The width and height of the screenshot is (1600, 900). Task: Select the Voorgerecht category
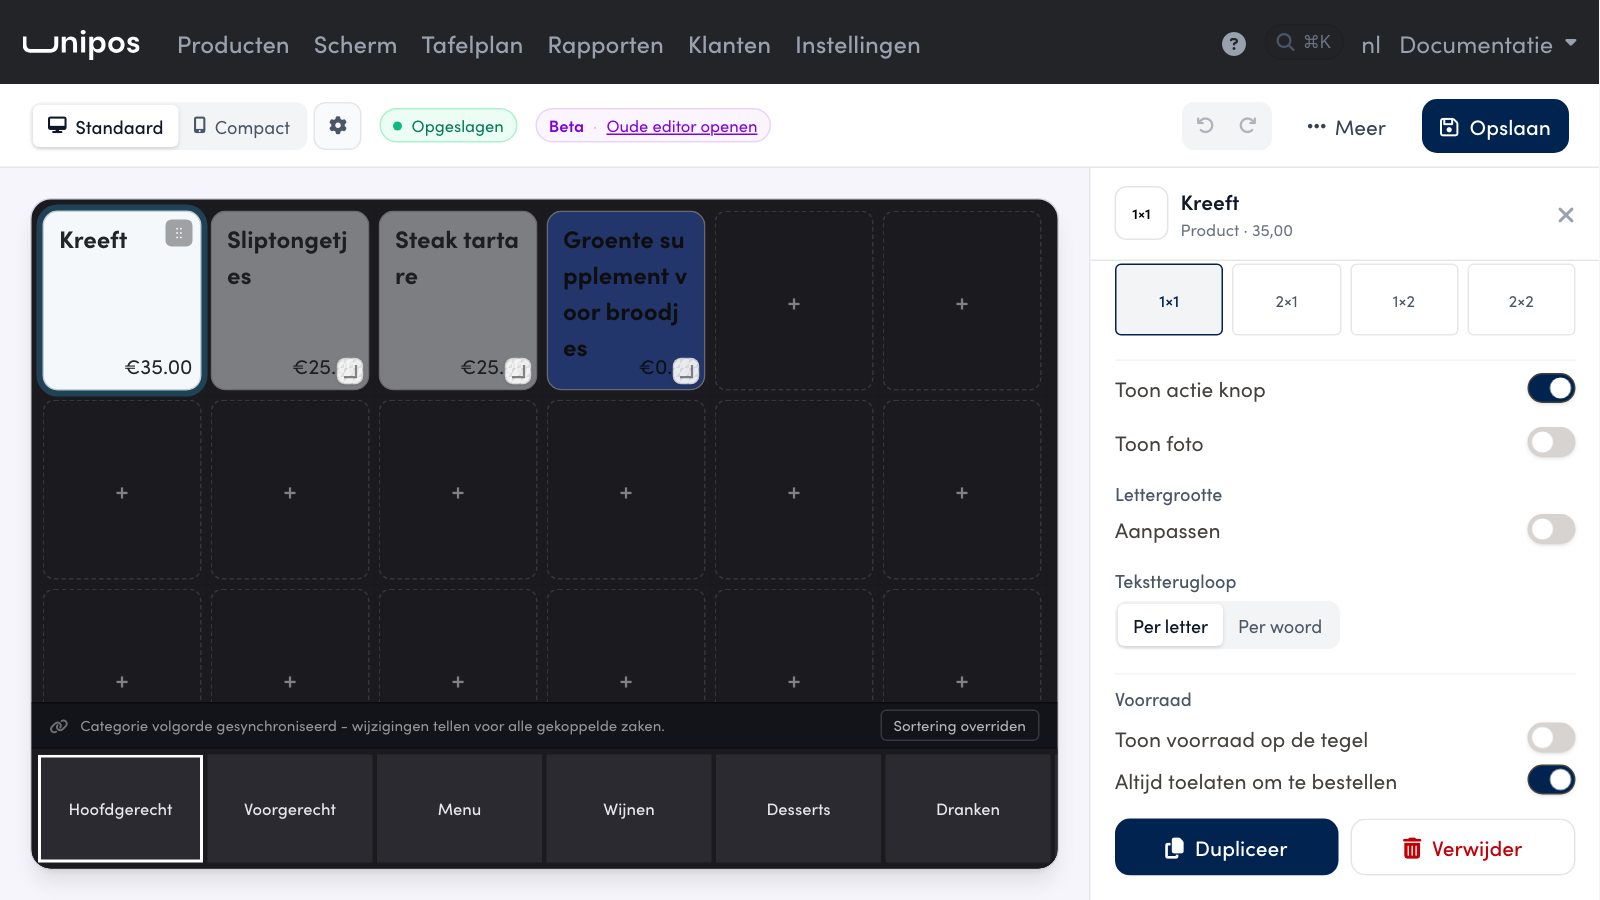click(290, 809)
